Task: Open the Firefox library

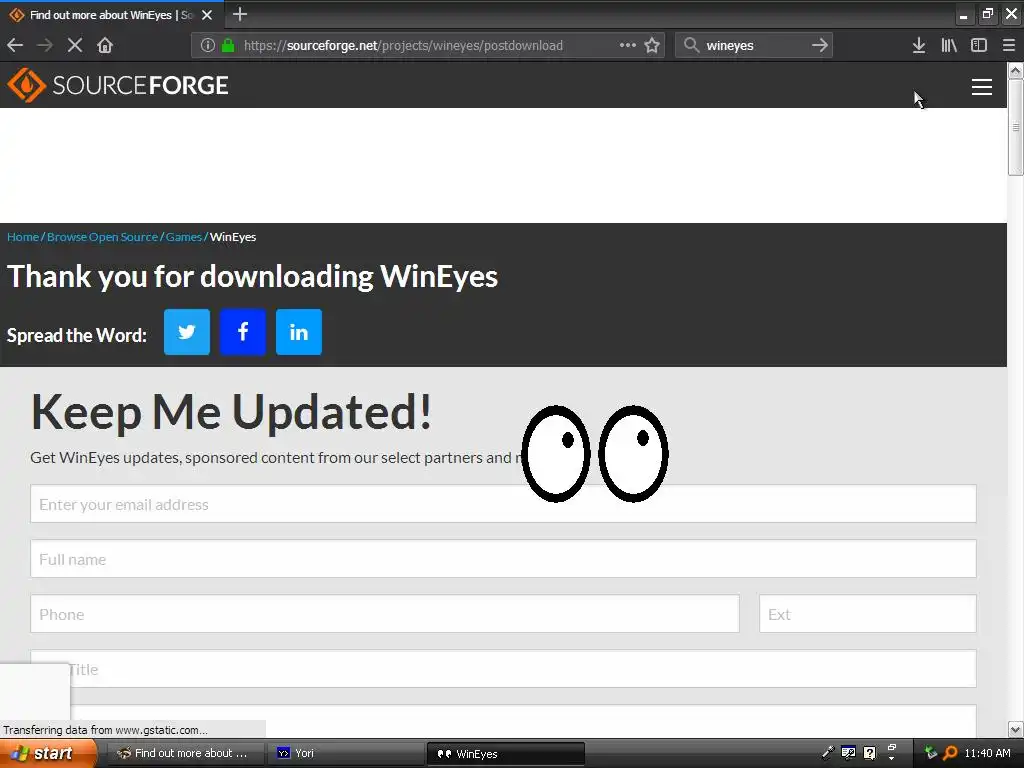Action: [x=948, y=45]
